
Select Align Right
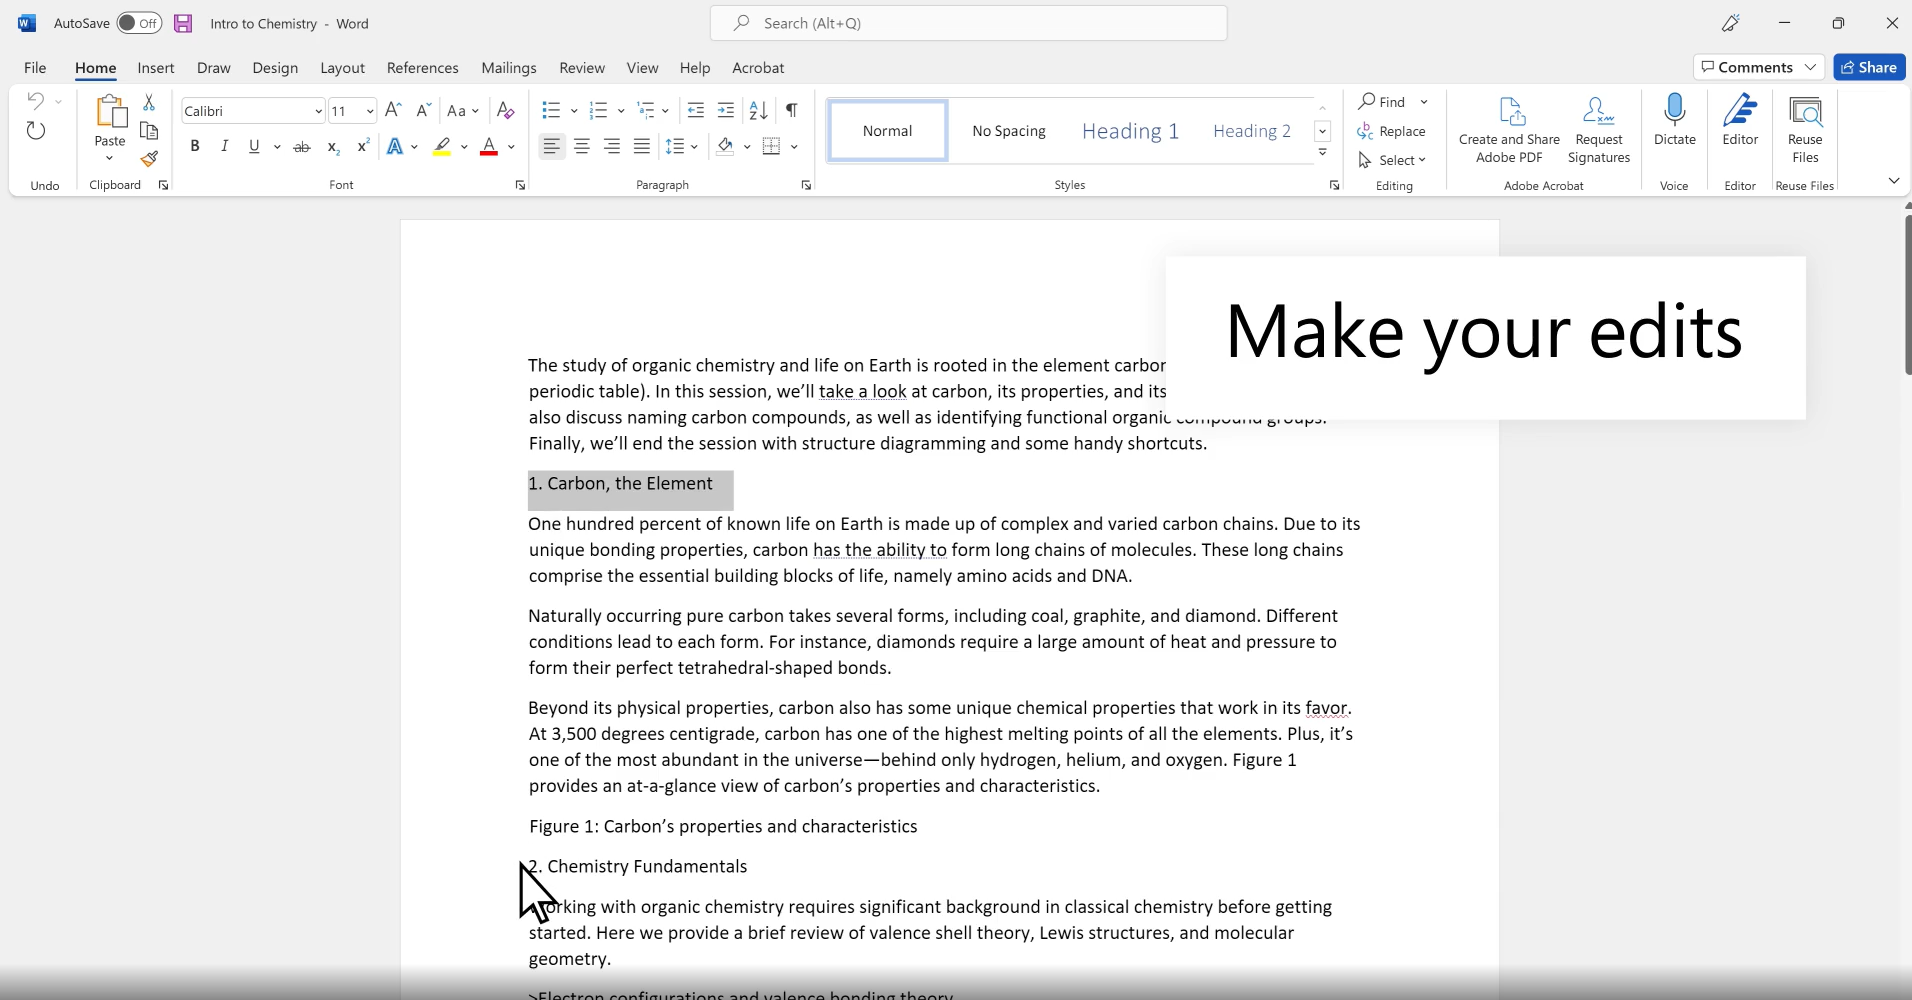[612, 147]
